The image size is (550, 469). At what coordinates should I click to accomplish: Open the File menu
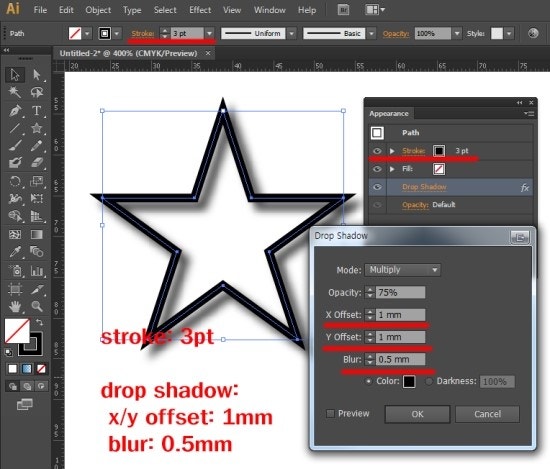(x=40, y=10)
